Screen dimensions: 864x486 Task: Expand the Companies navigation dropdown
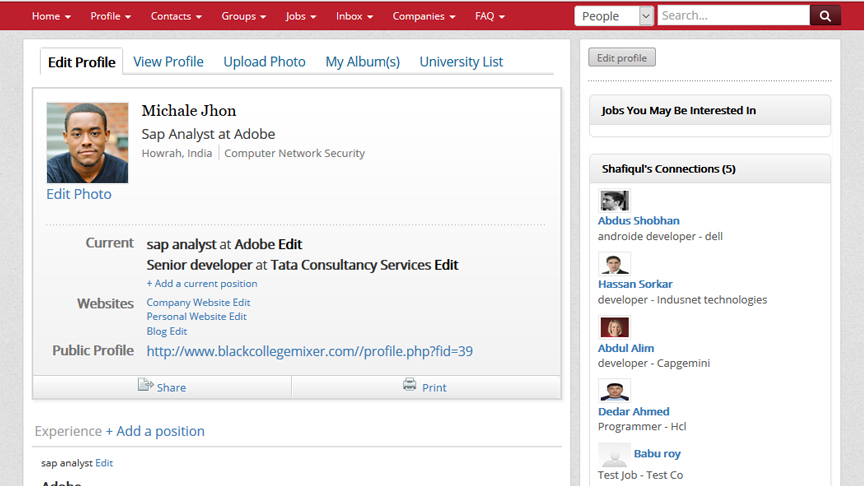(423, 16)
